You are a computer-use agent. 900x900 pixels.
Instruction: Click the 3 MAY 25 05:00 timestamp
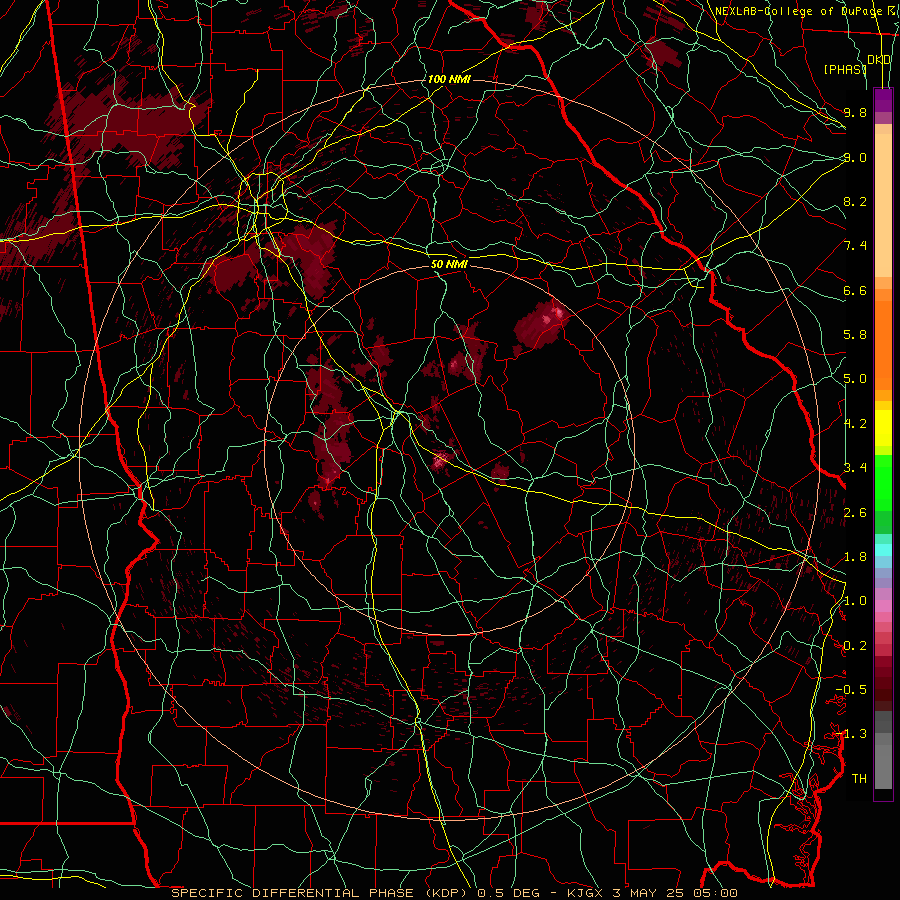(676, 893)
